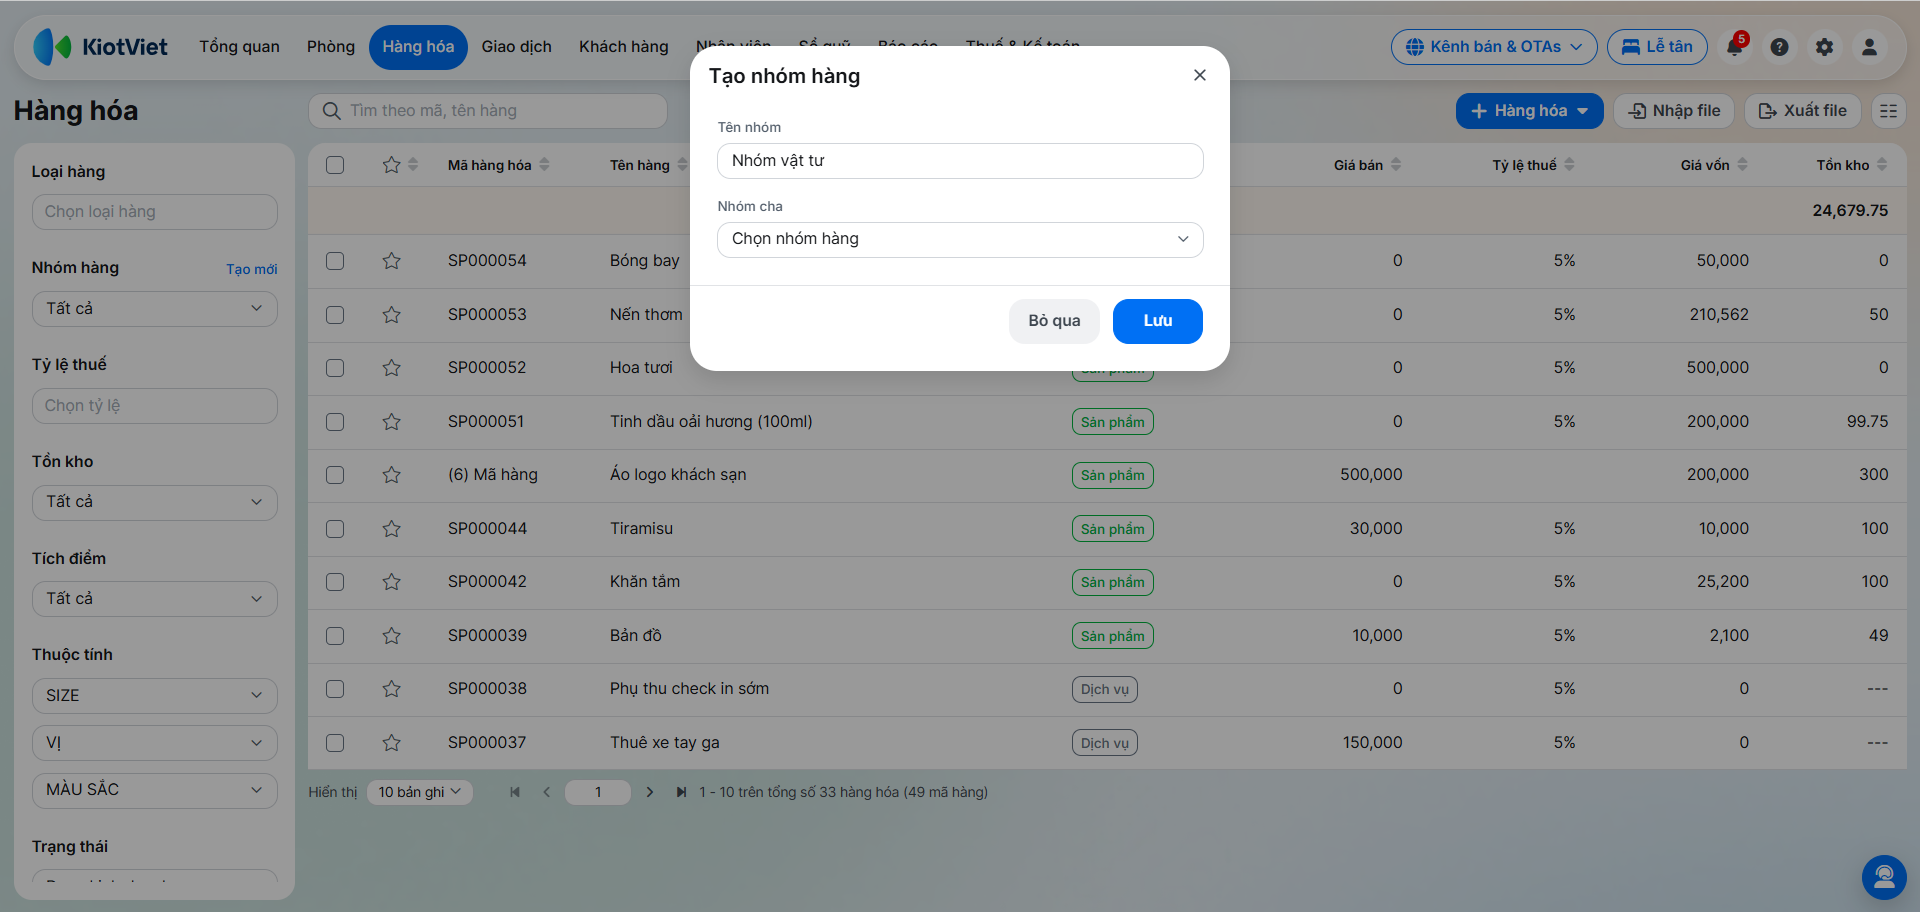Click the Lưu button
Viewport: 1920px width, 912px height.
tap(1158, 321)
